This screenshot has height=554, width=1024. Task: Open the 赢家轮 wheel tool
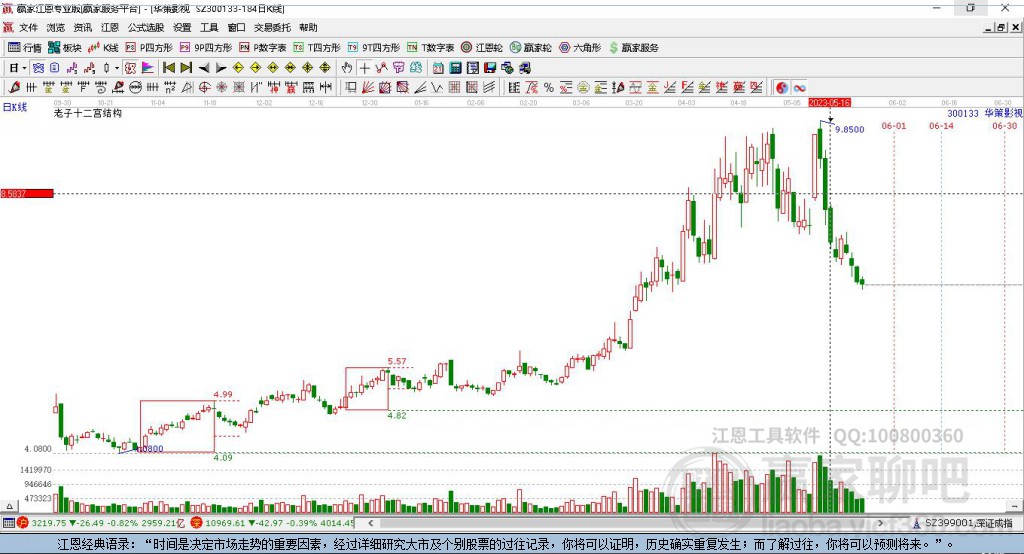[x=530, y=48]
